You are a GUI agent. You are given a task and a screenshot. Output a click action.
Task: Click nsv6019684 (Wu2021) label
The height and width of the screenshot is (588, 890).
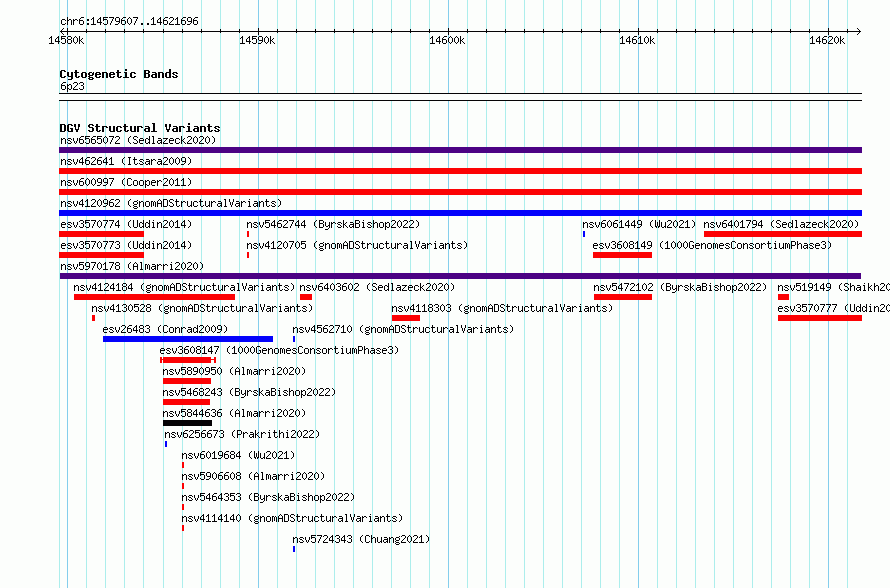click(238, 455)
